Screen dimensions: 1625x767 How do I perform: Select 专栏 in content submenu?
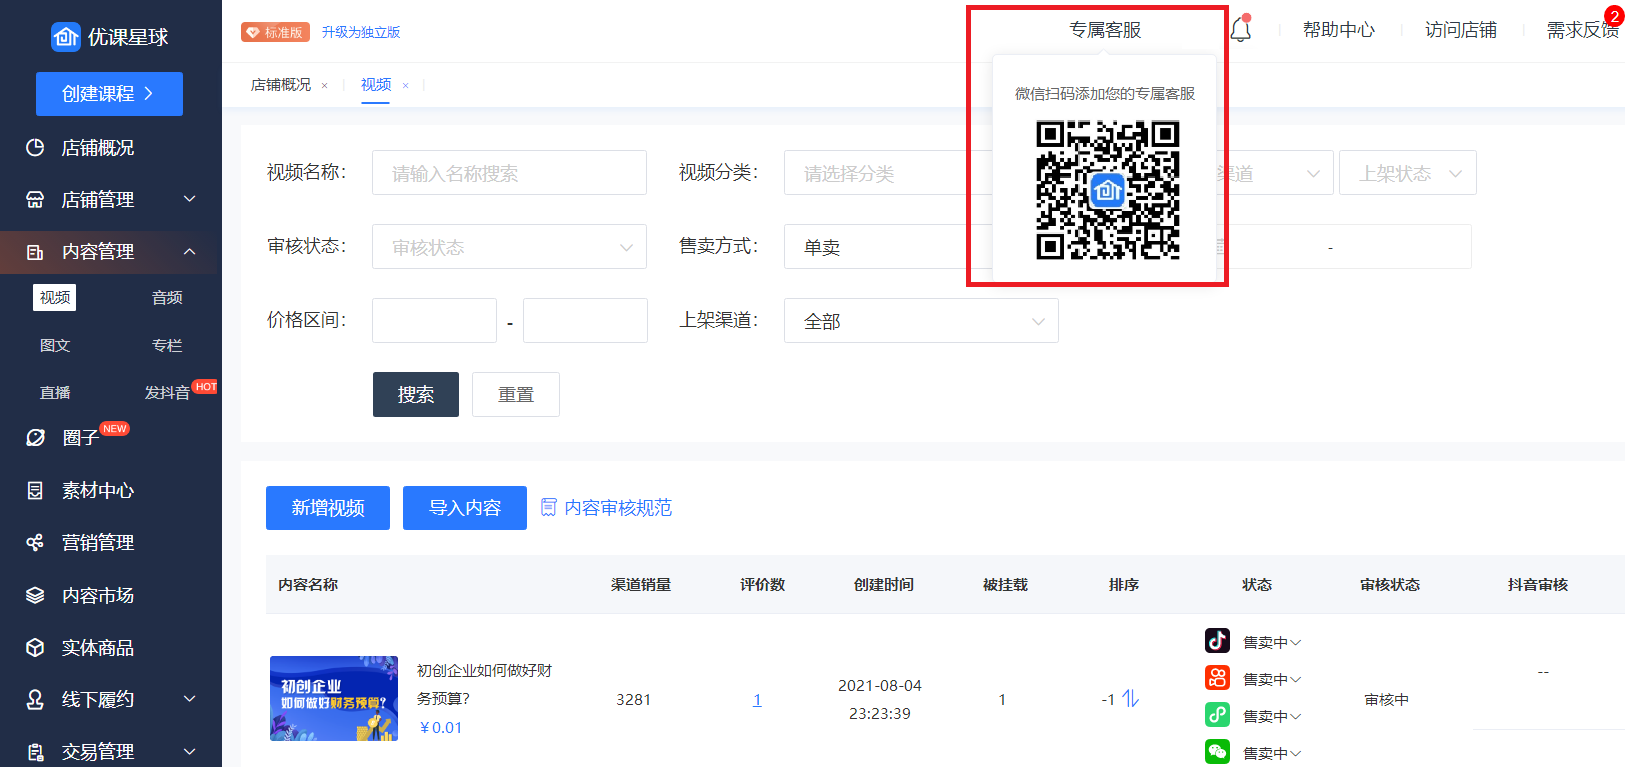(x=167, y=345)
